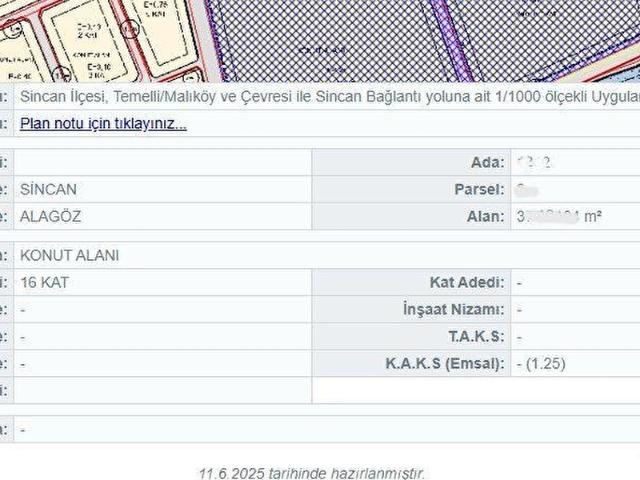The image size is (640, 480).
Task: Click the 'T.A.K.S:' label
Action: [477, 337]
